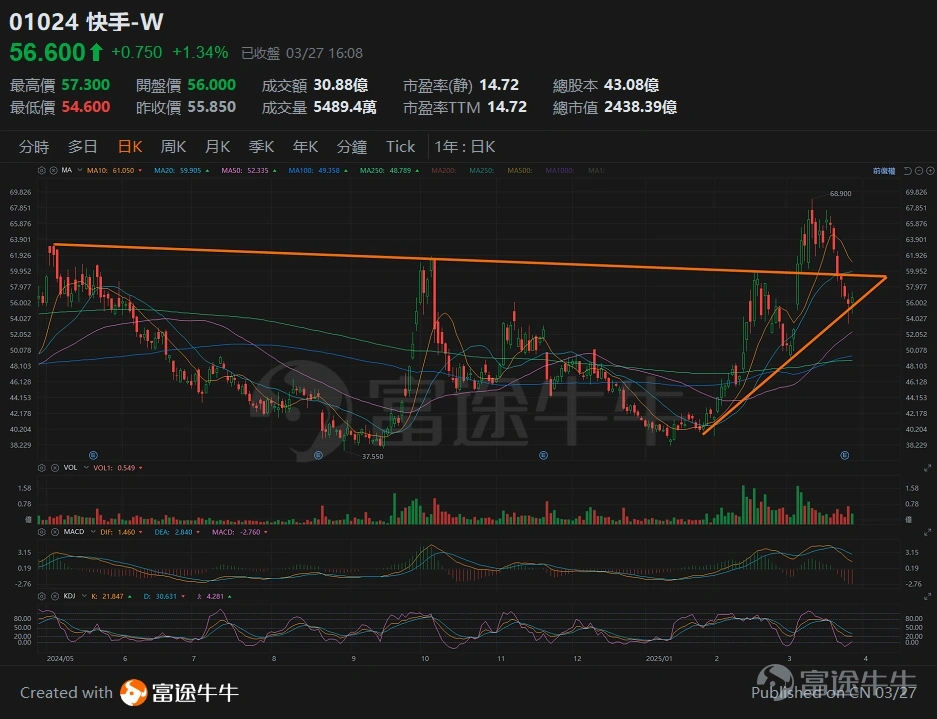This screenshot has width=937, height=719.
Task: Switch to the Tick tab
Action: tap(400, 147)
